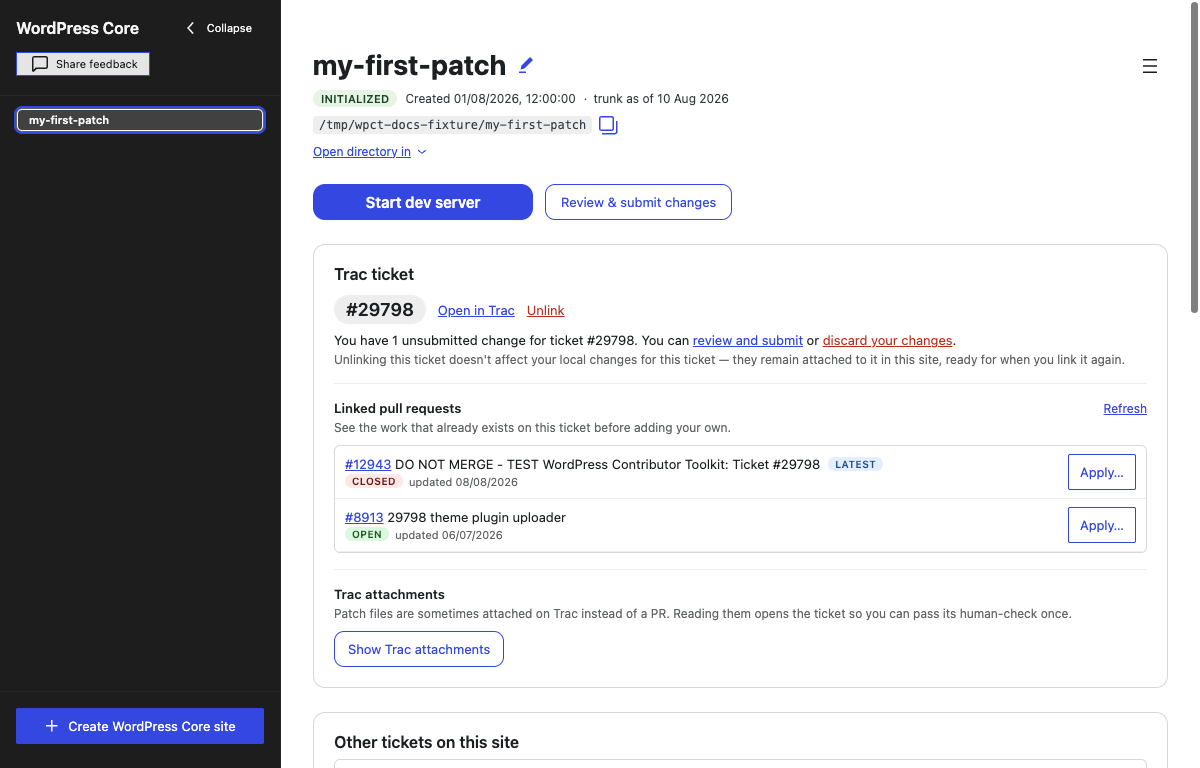Click the plus icon in Create WordPress Core site
The height and width of the screenshot is (768, 1200).
point(52,726)
